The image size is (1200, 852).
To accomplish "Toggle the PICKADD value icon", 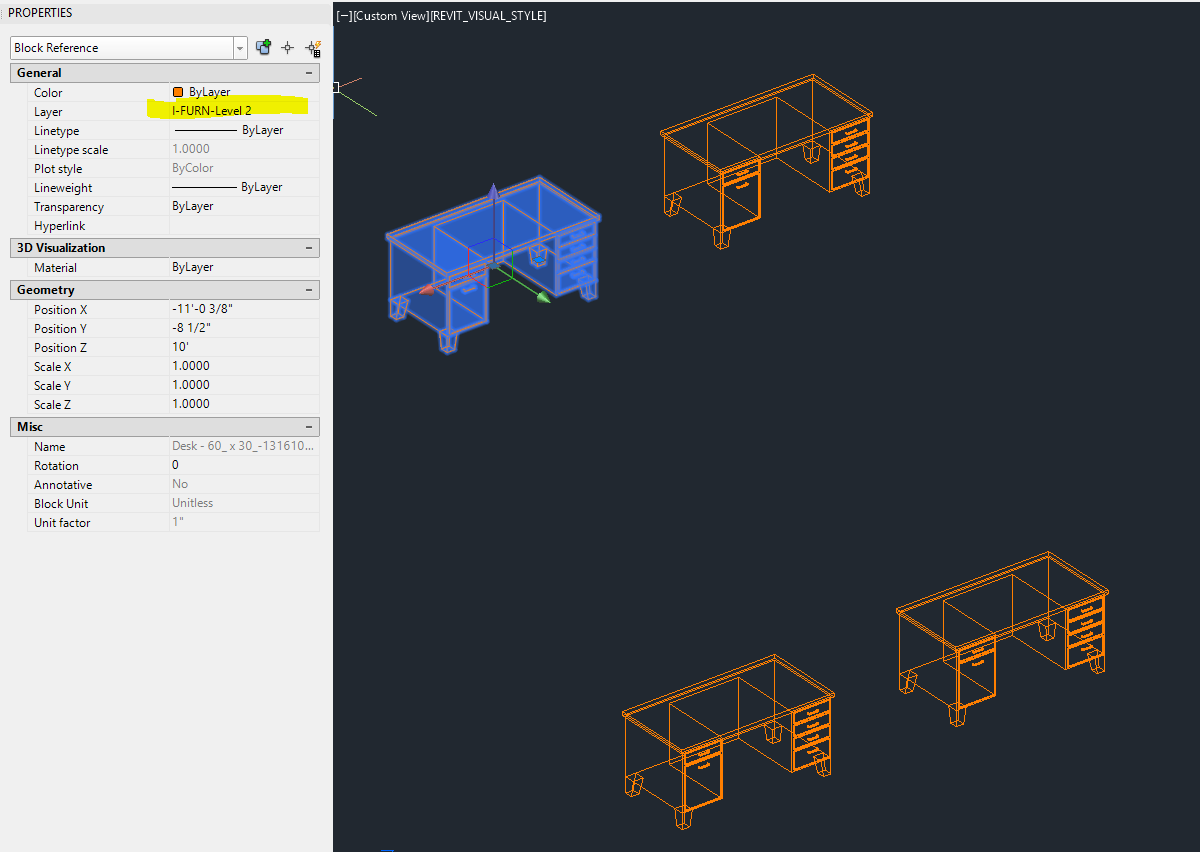I will 263,47.
